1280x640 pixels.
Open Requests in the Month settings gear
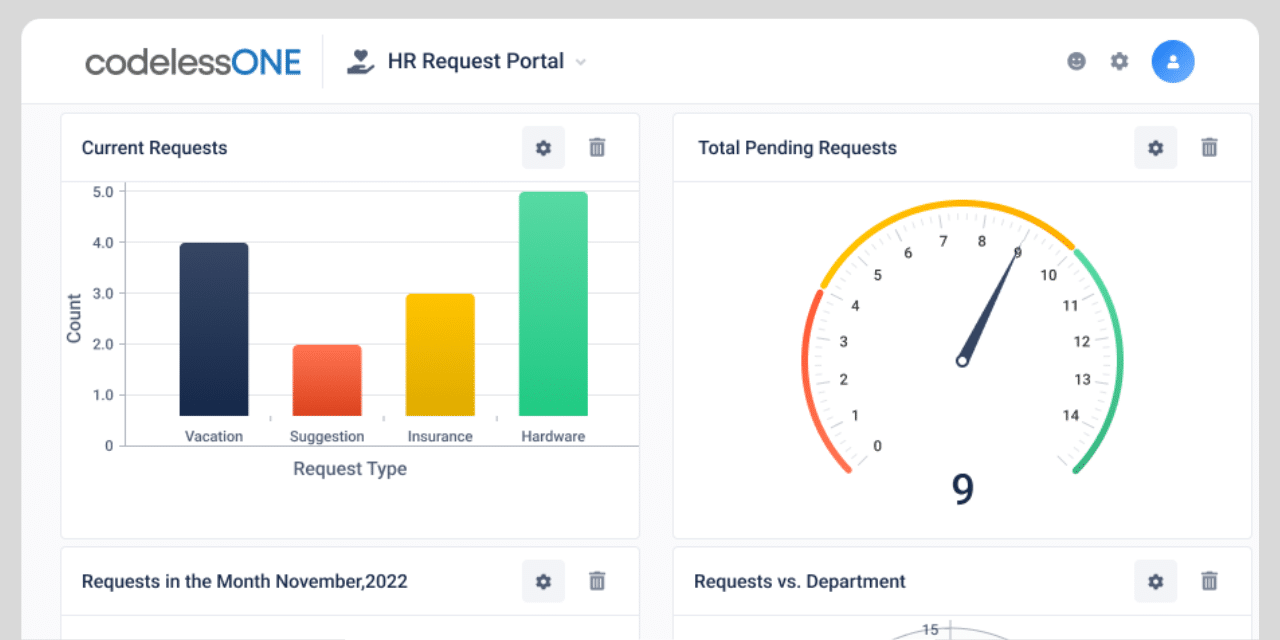543,581
